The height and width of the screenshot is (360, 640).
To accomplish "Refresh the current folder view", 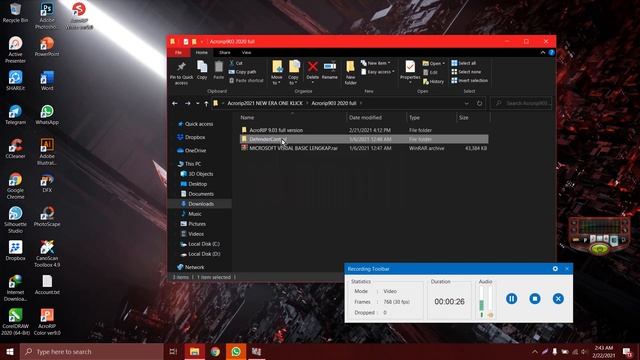I will pyautogui.click(x=480, y=104).
